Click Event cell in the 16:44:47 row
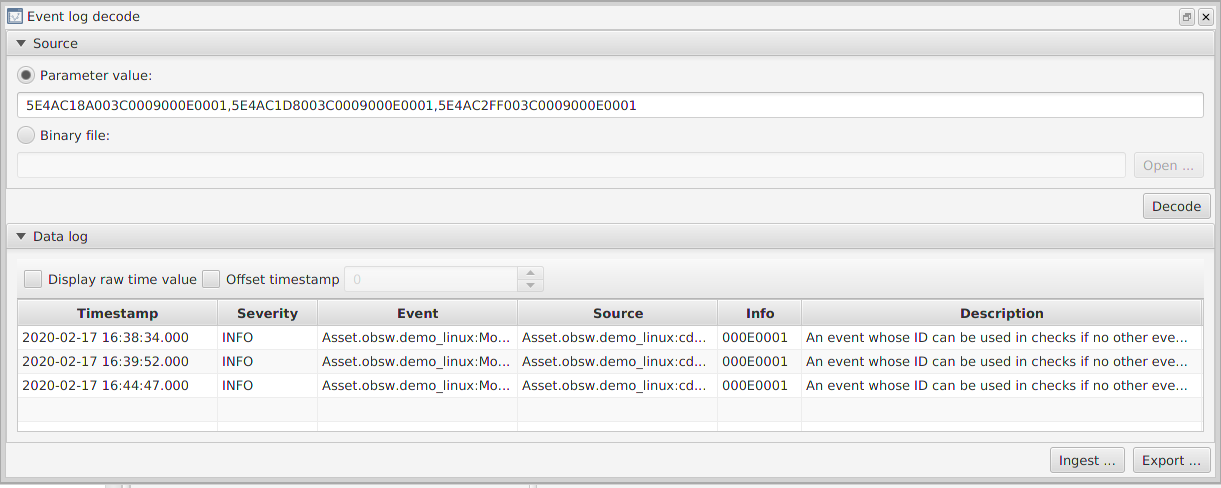Image resolution: width=1221 pixels, height=488 pixels. (x=417, y=385)
